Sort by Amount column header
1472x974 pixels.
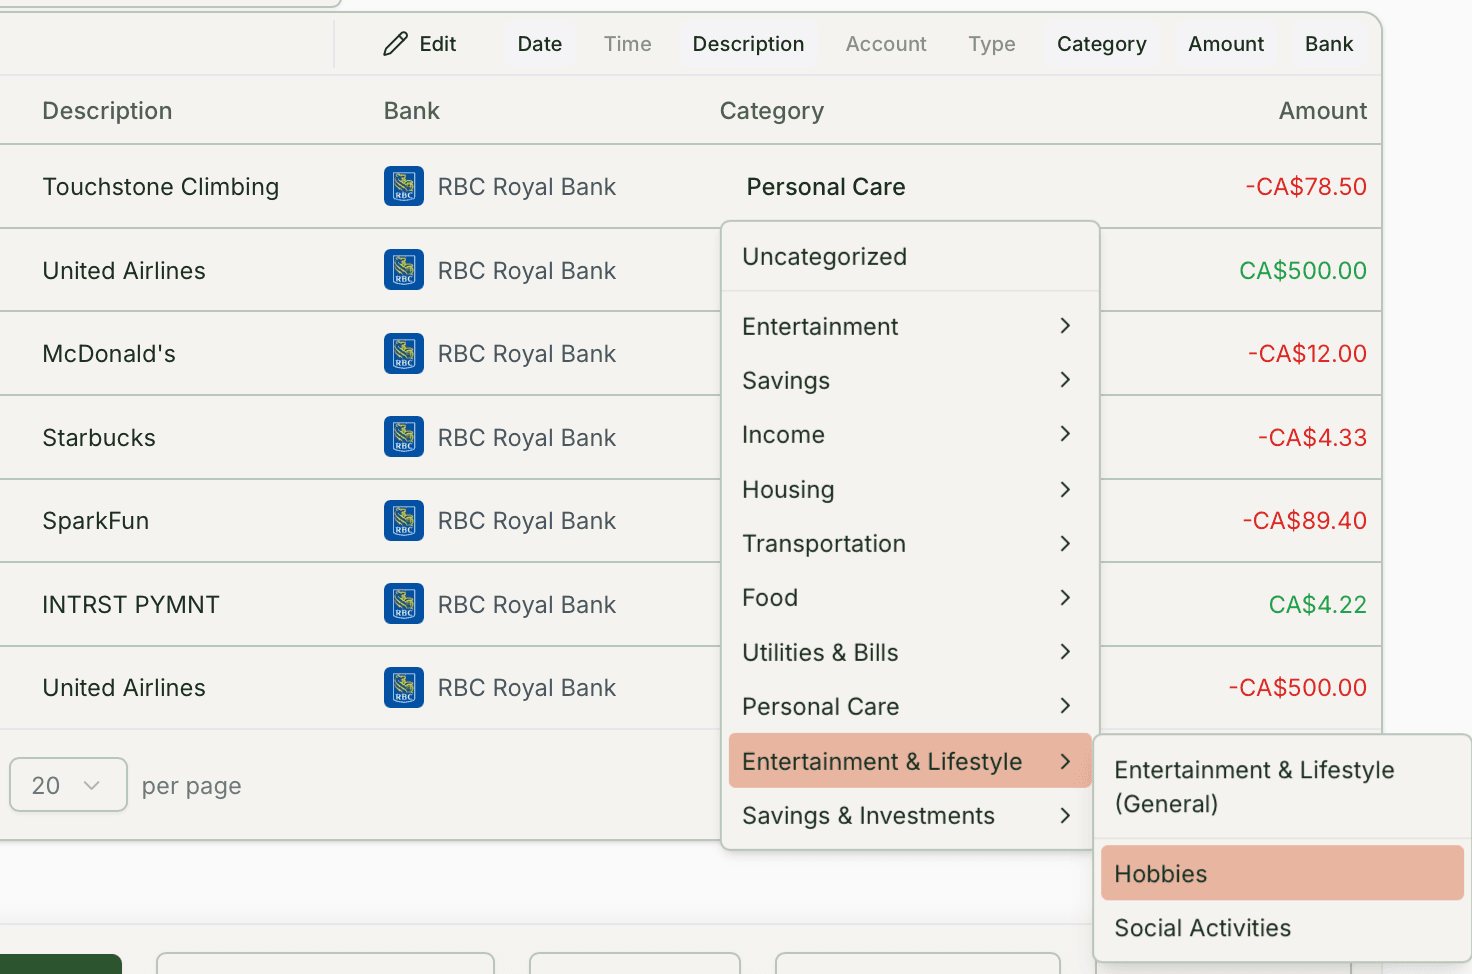tap(1322, 111)
